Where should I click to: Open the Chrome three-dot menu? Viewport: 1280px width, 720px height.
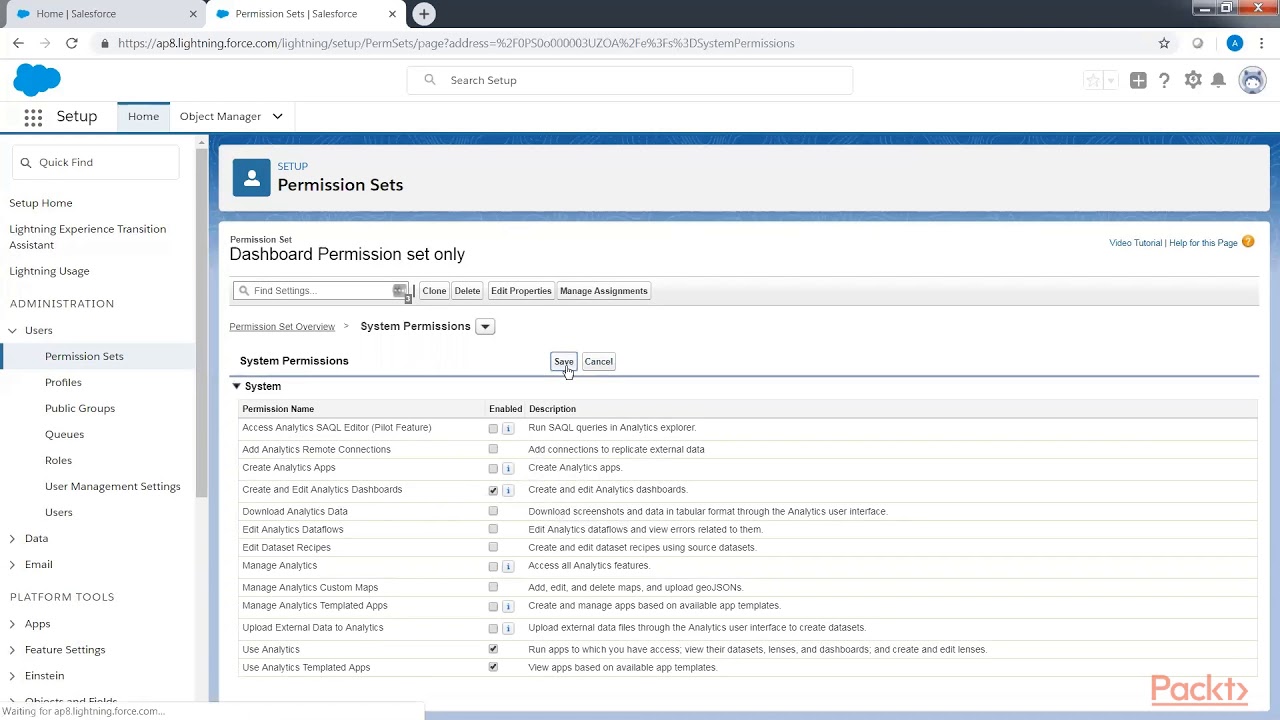click(1262, 43)
